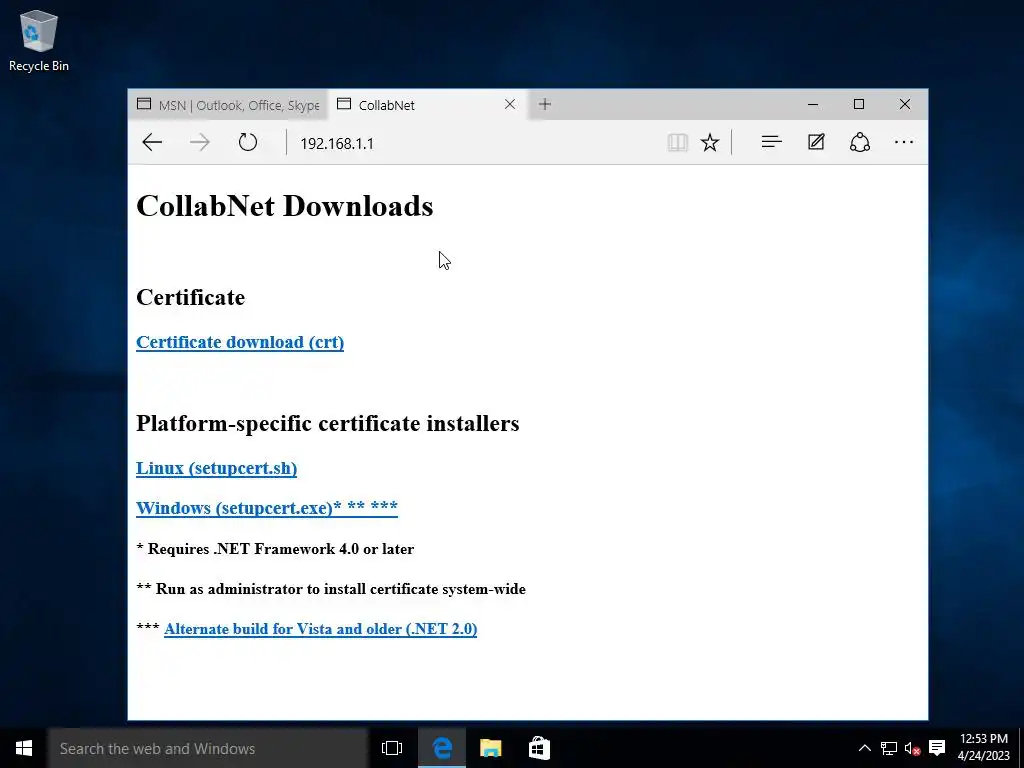Open the Store from the taskbar
Screen dimensions: 1024x768
(x=539, y=748)
